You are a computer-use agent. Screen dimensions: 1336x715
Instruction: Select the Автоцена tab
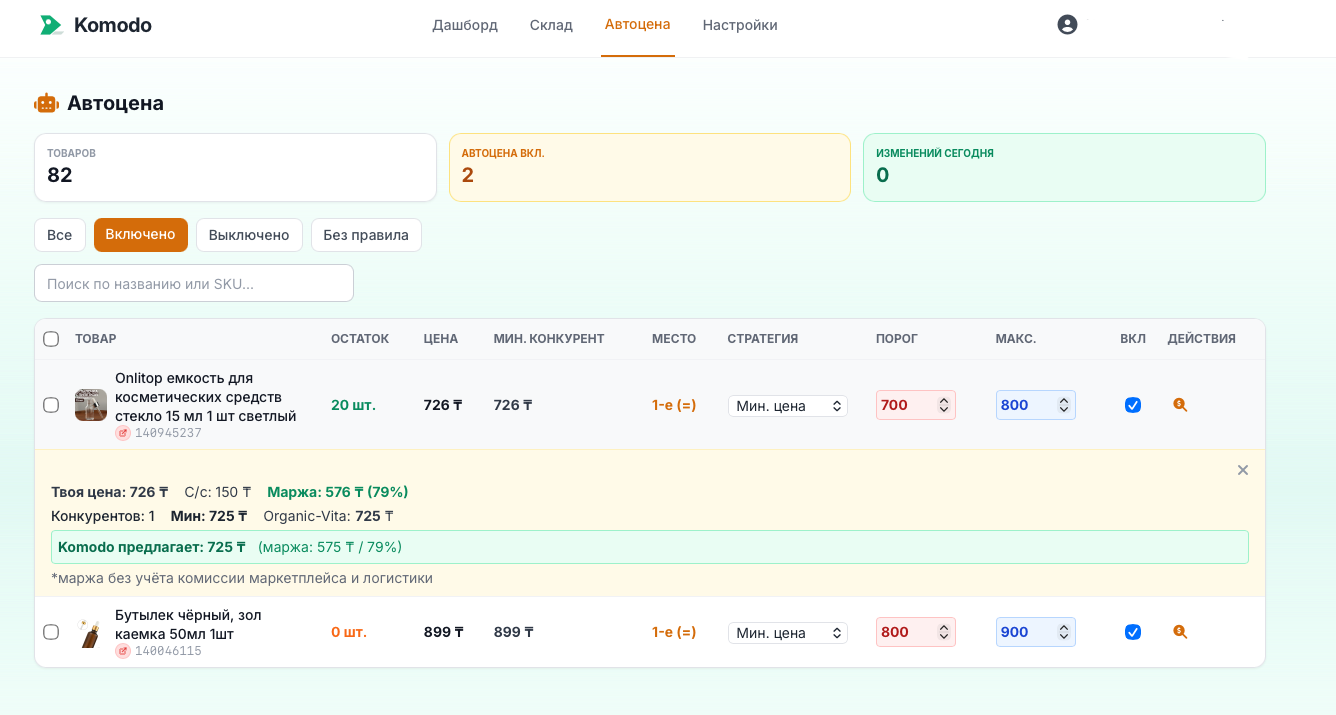coord(638,25)
